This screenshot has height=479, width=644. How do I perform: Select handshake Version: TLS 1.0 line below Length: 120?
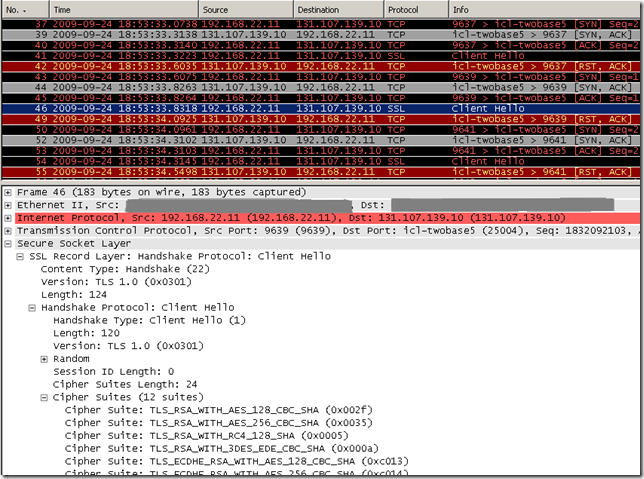(x=128, y=346)
